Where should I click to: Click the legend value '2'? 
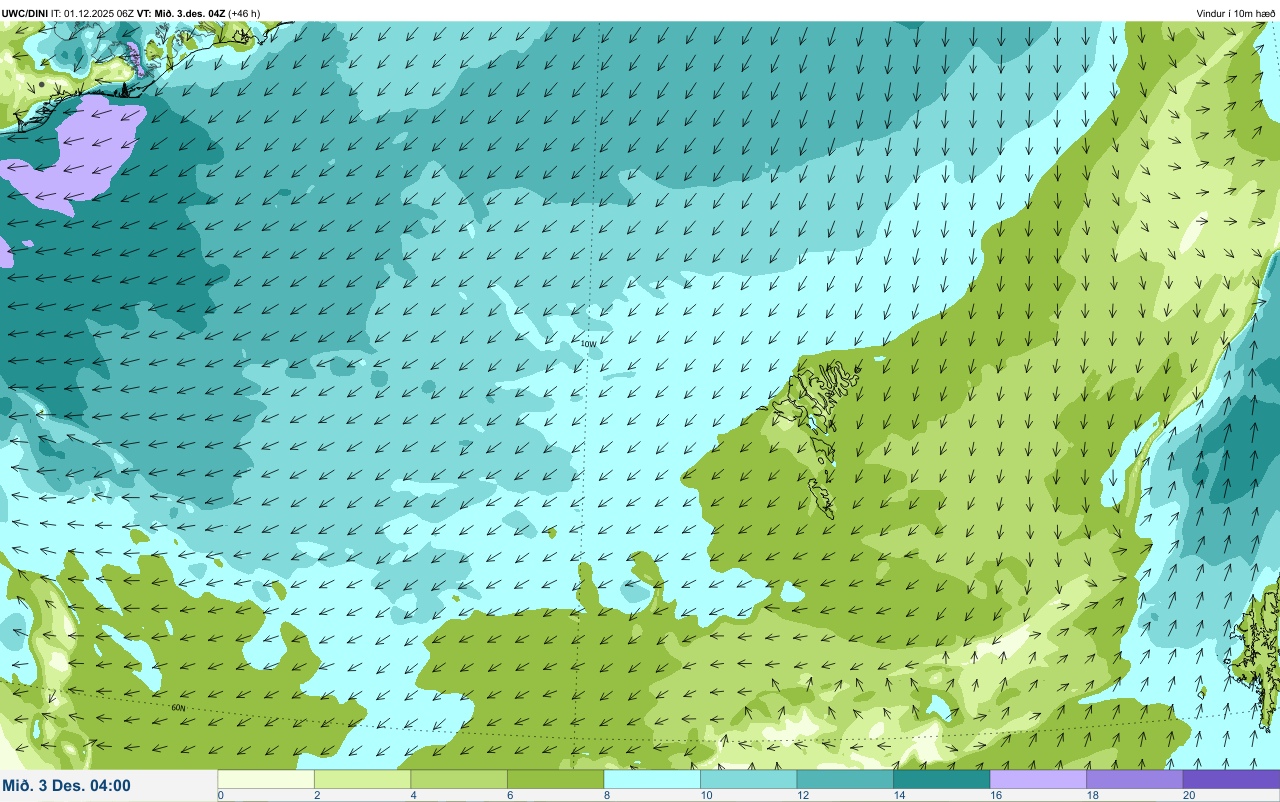pyautogui.click(x=315, y=796)
